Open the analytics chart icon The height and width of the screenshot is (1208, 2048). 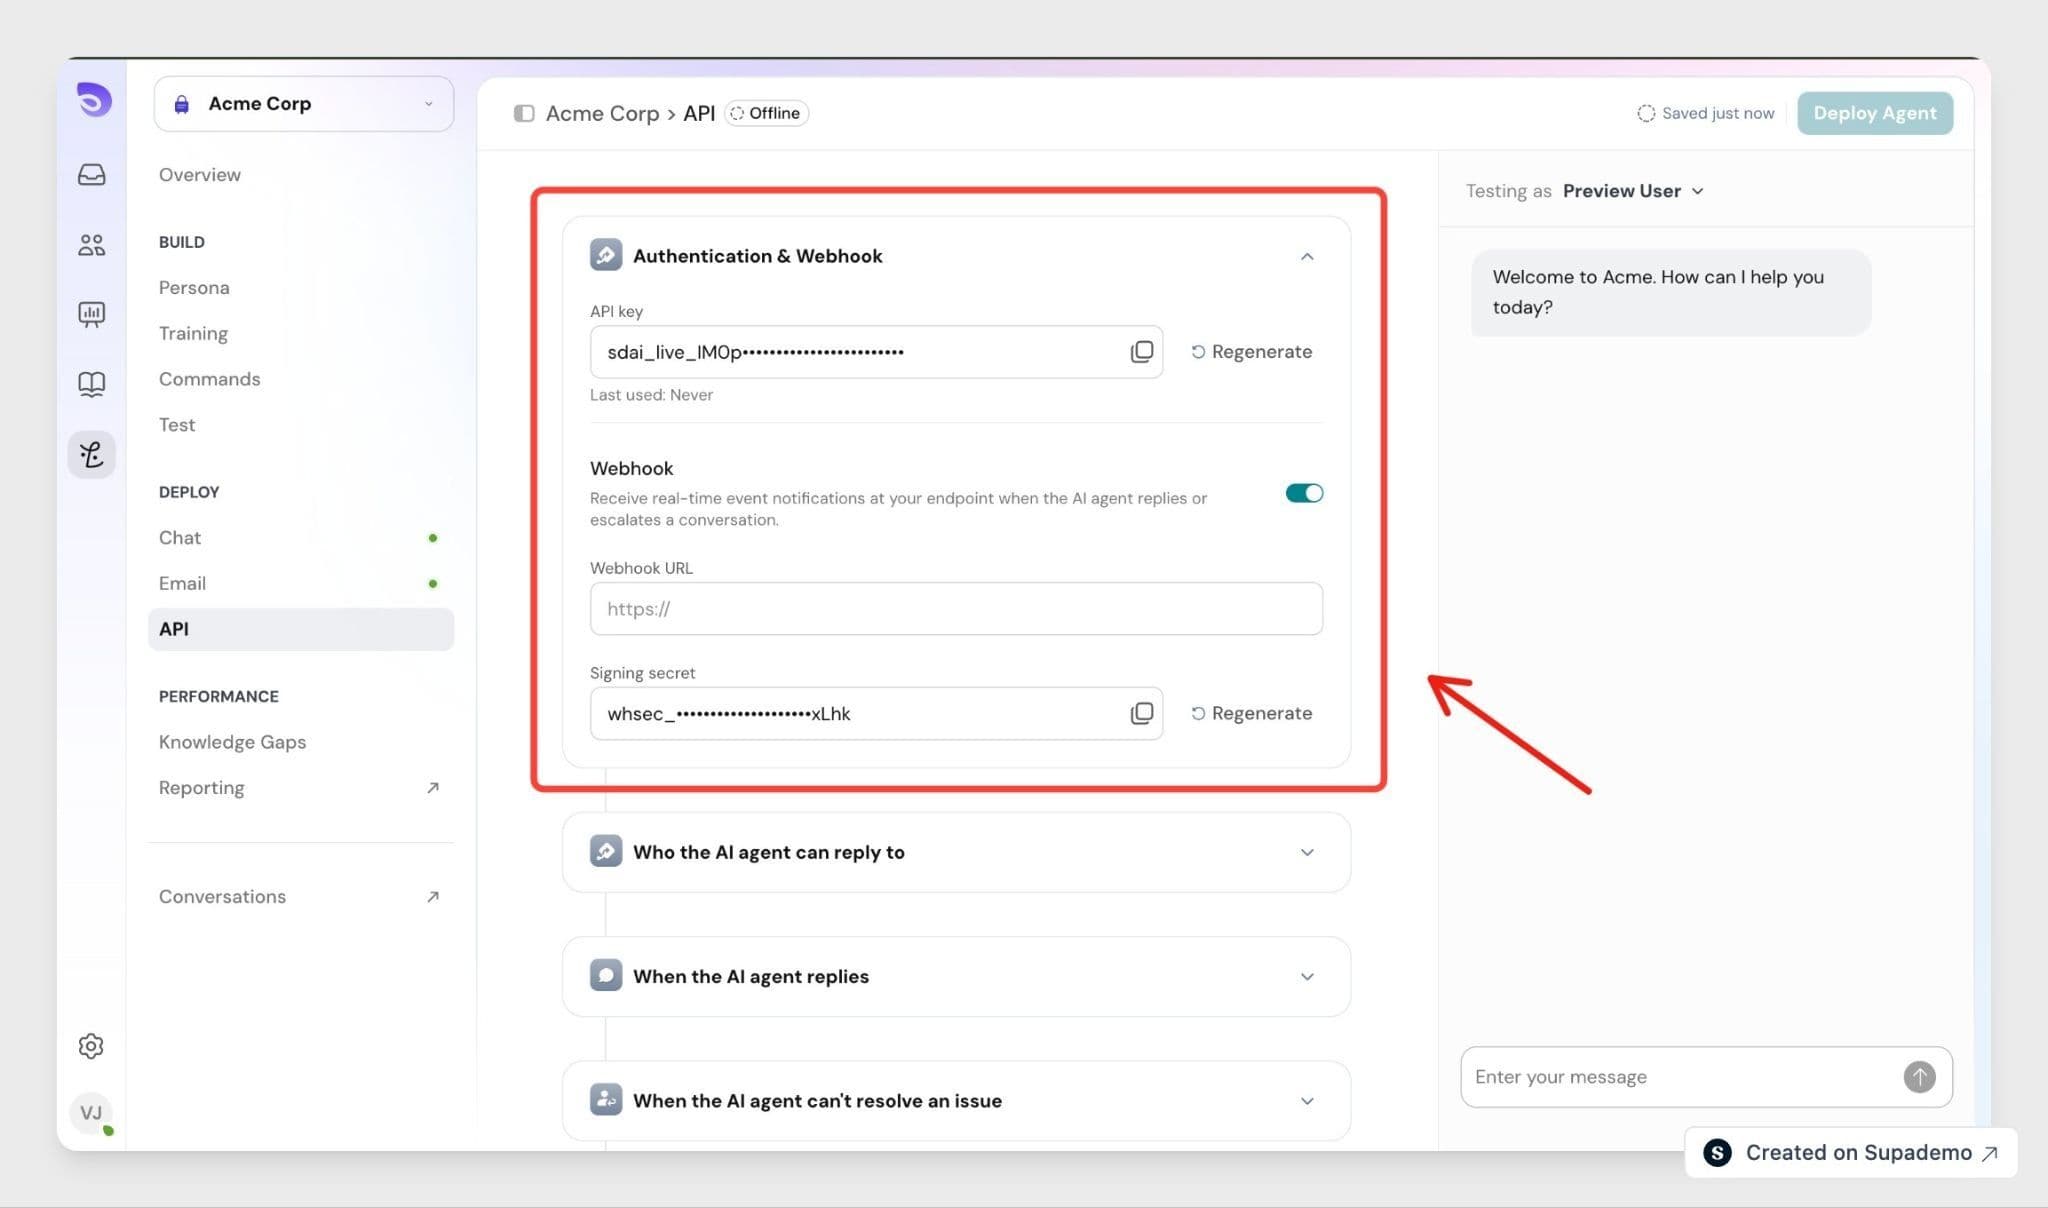91,315
